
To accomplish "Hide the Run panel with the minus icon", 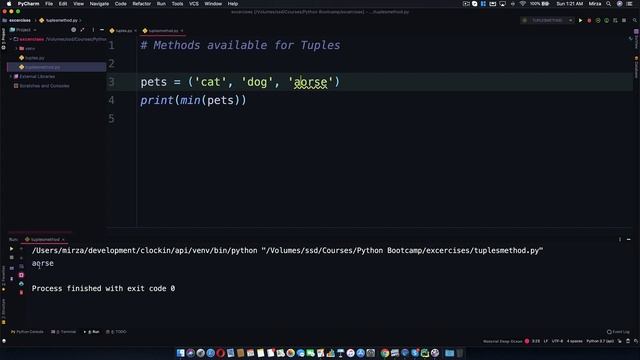I will (629, 240).
